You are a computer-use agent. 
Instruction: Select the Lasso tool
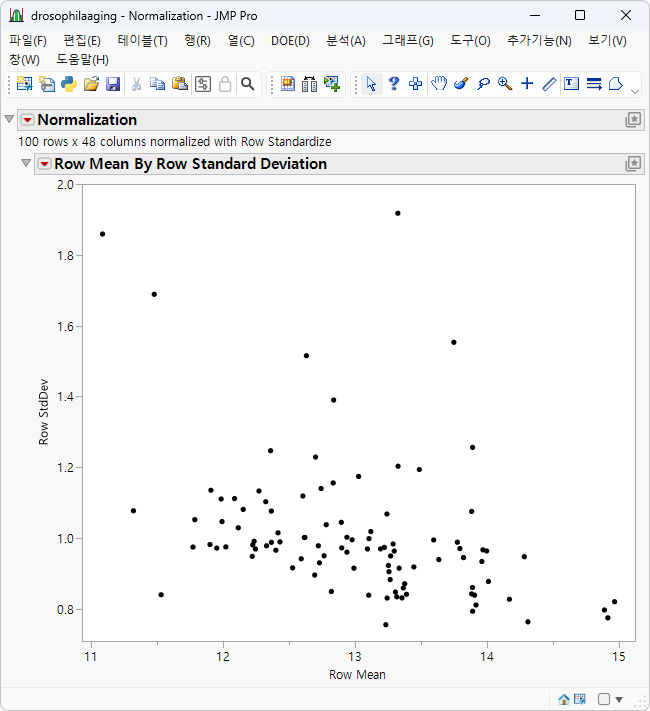[x=483, y=84]
